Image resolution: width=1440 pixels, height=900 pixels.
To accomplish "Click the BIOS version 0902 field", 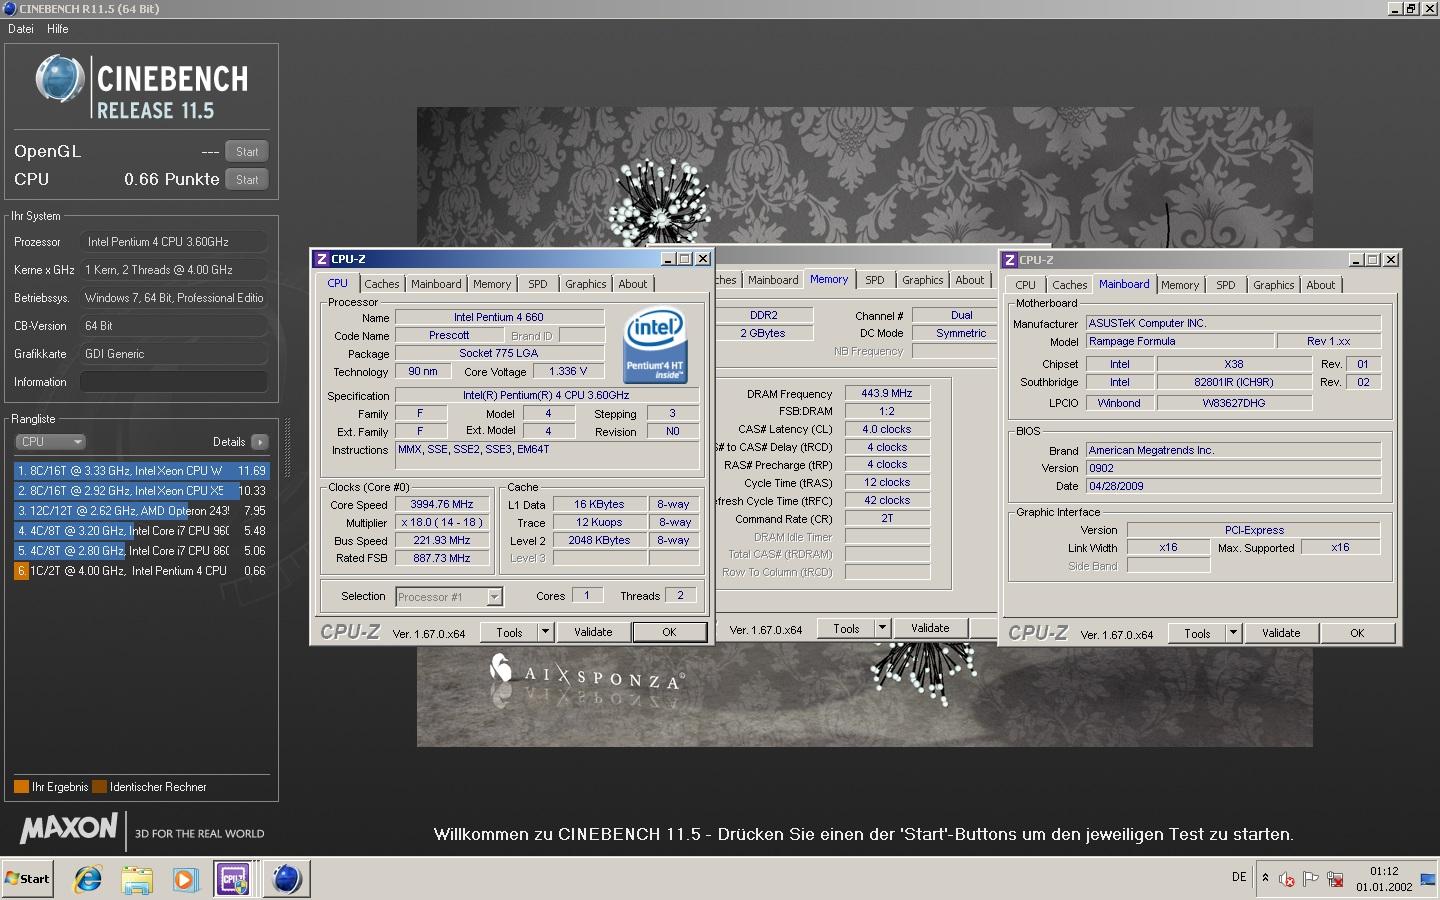I will click(x=1233, y=468).
